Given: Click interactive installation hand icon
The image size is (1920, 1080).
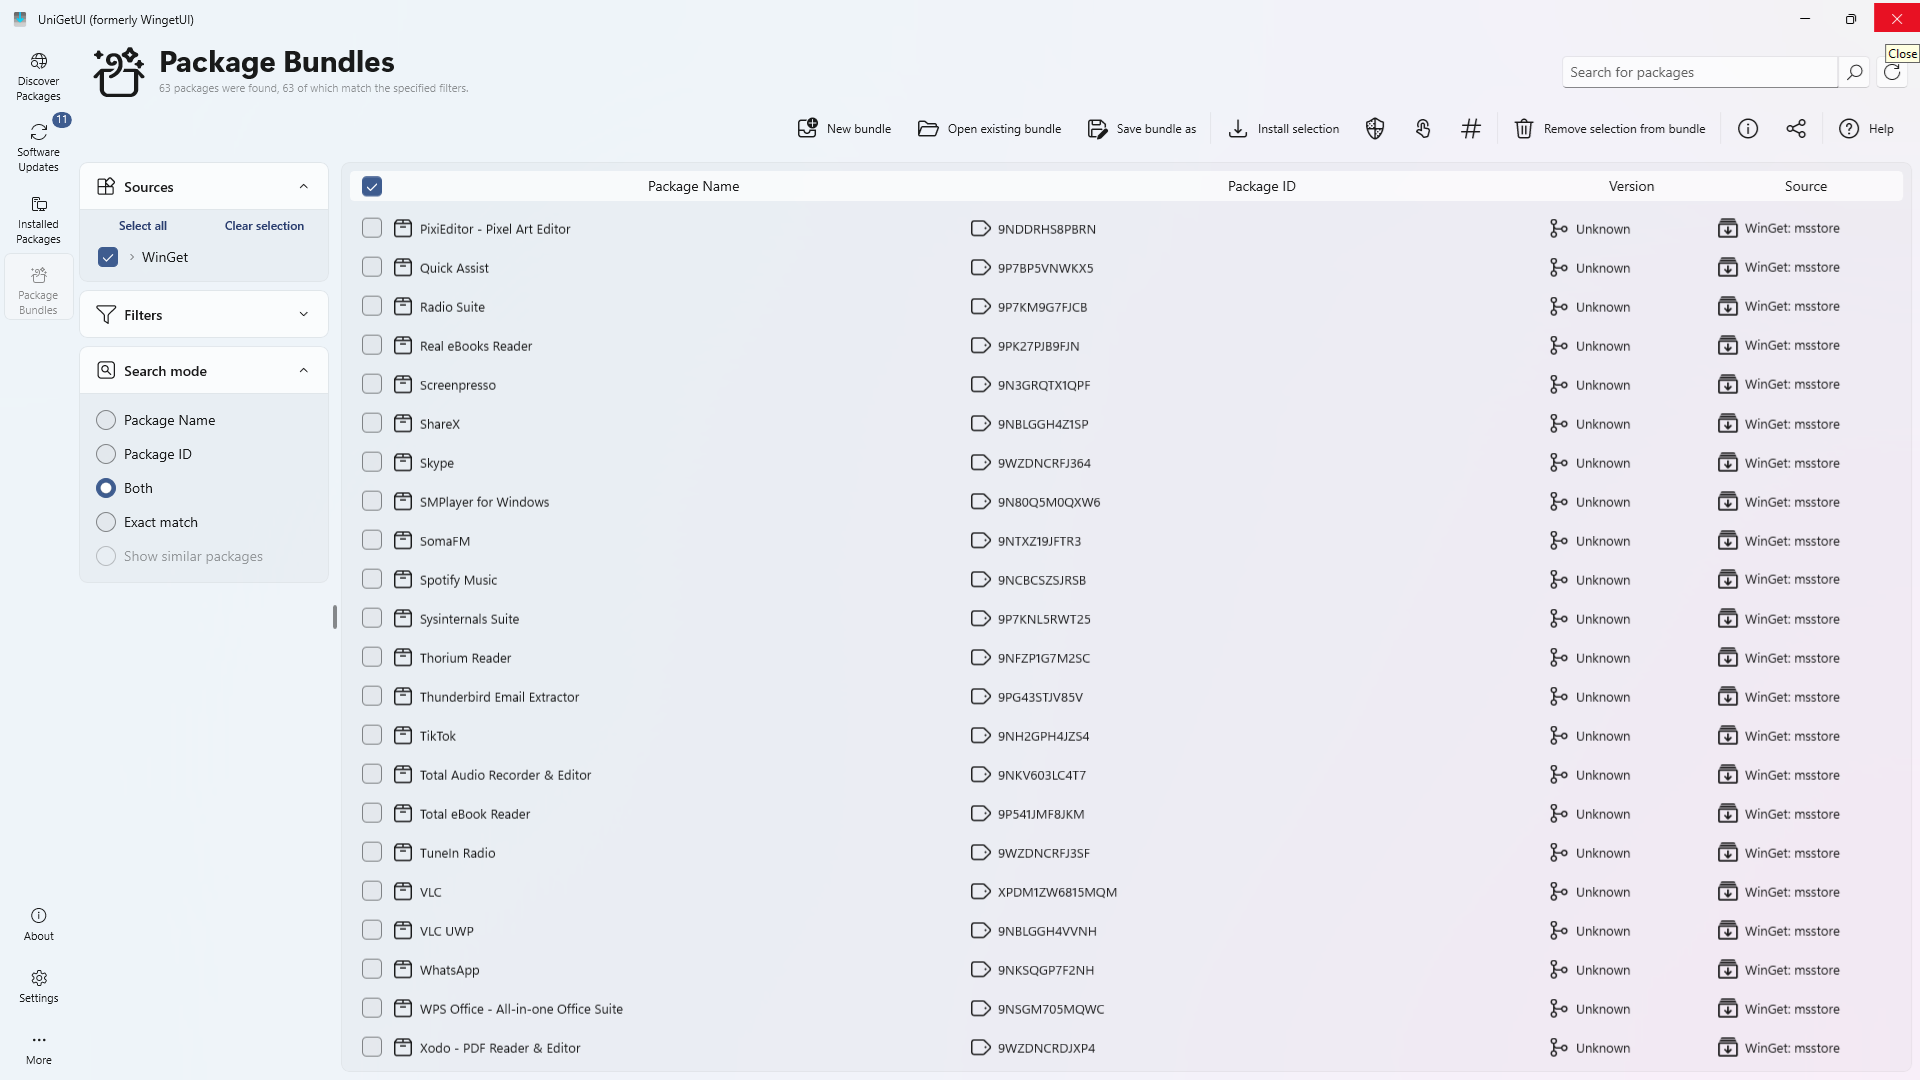Looking at the screenshot, I should coord(1423,129).
